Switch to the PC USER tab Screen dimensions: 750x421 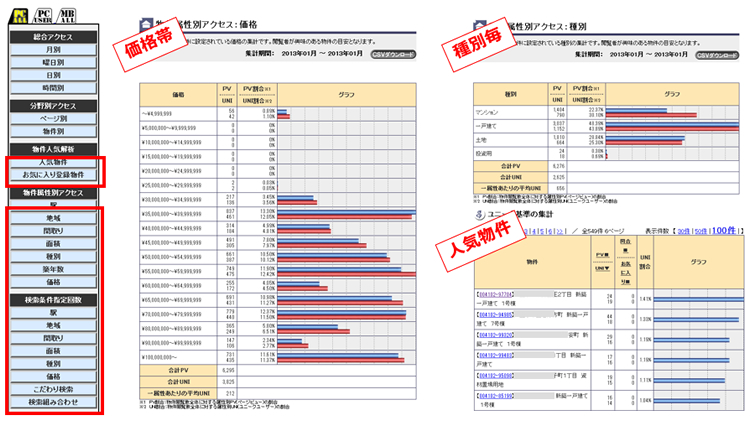[x=43, y=16]
